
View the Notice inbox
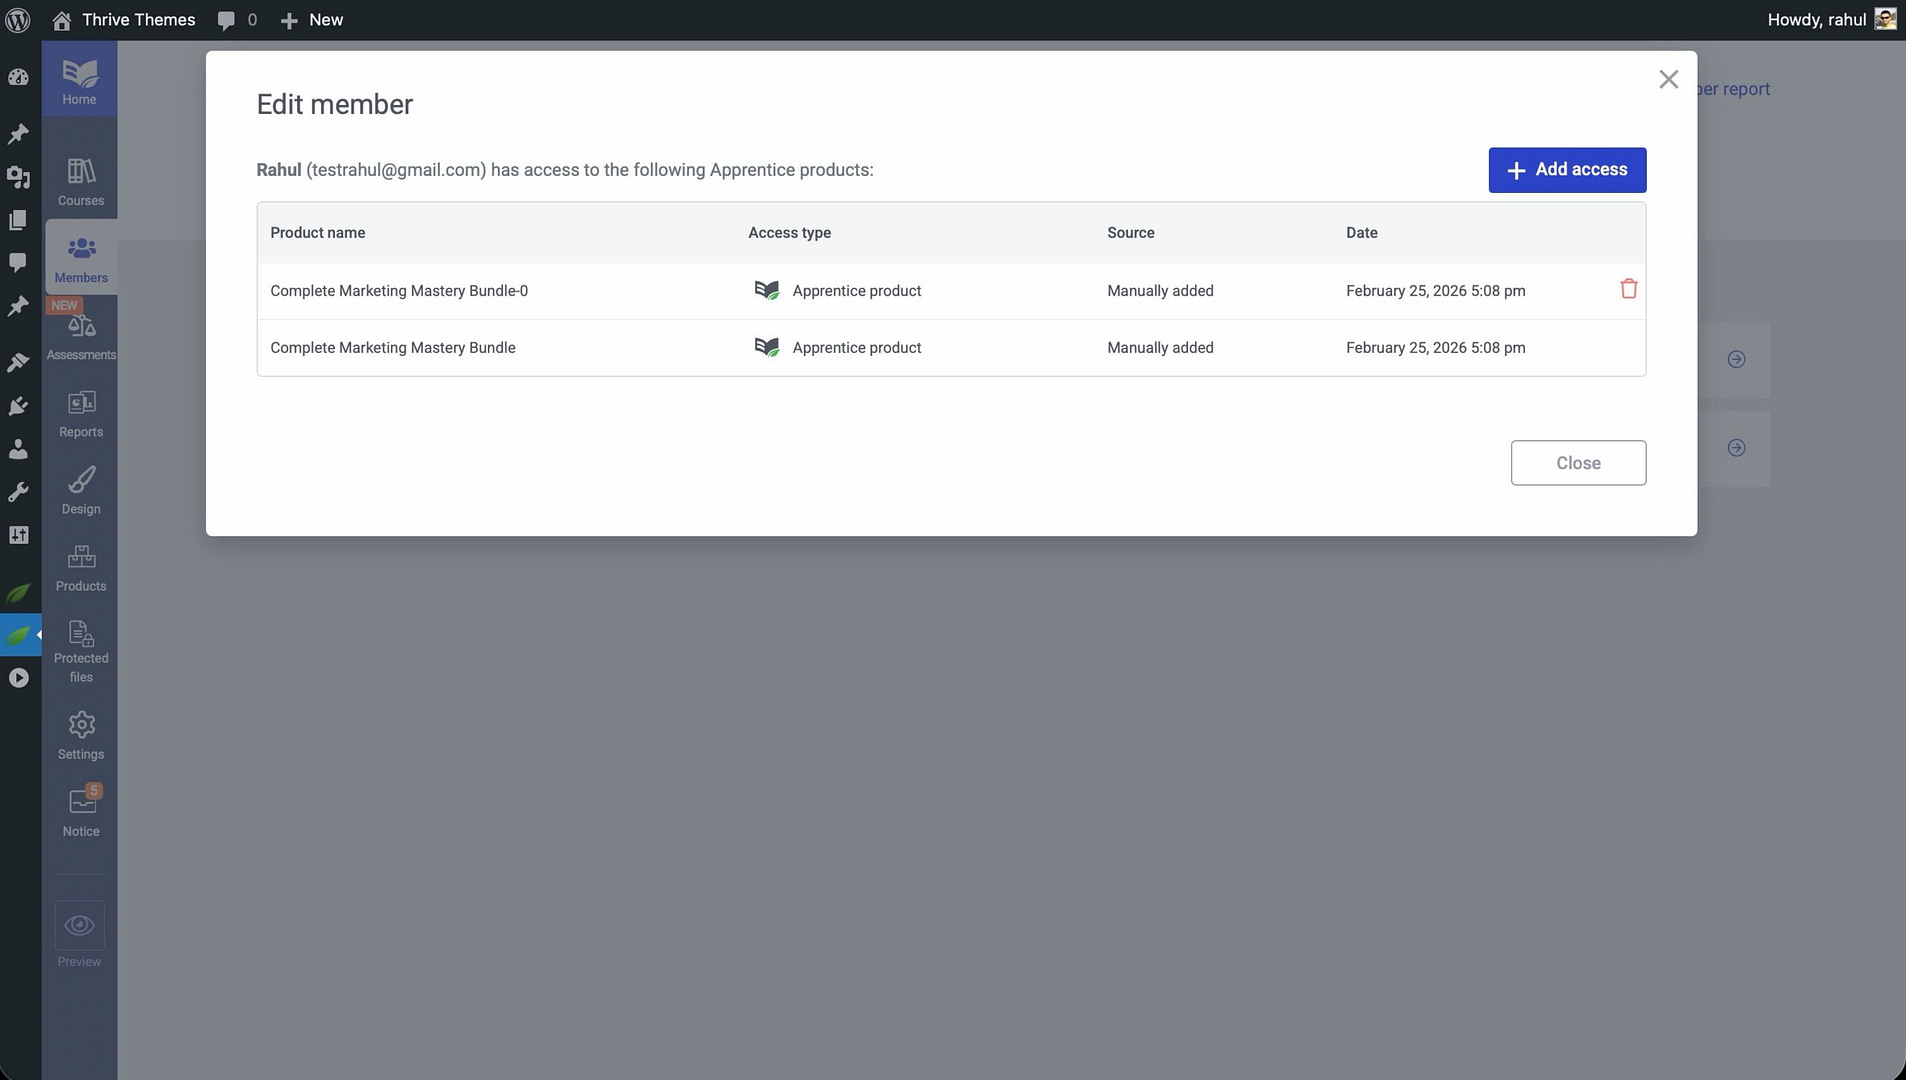pos(81,812)
